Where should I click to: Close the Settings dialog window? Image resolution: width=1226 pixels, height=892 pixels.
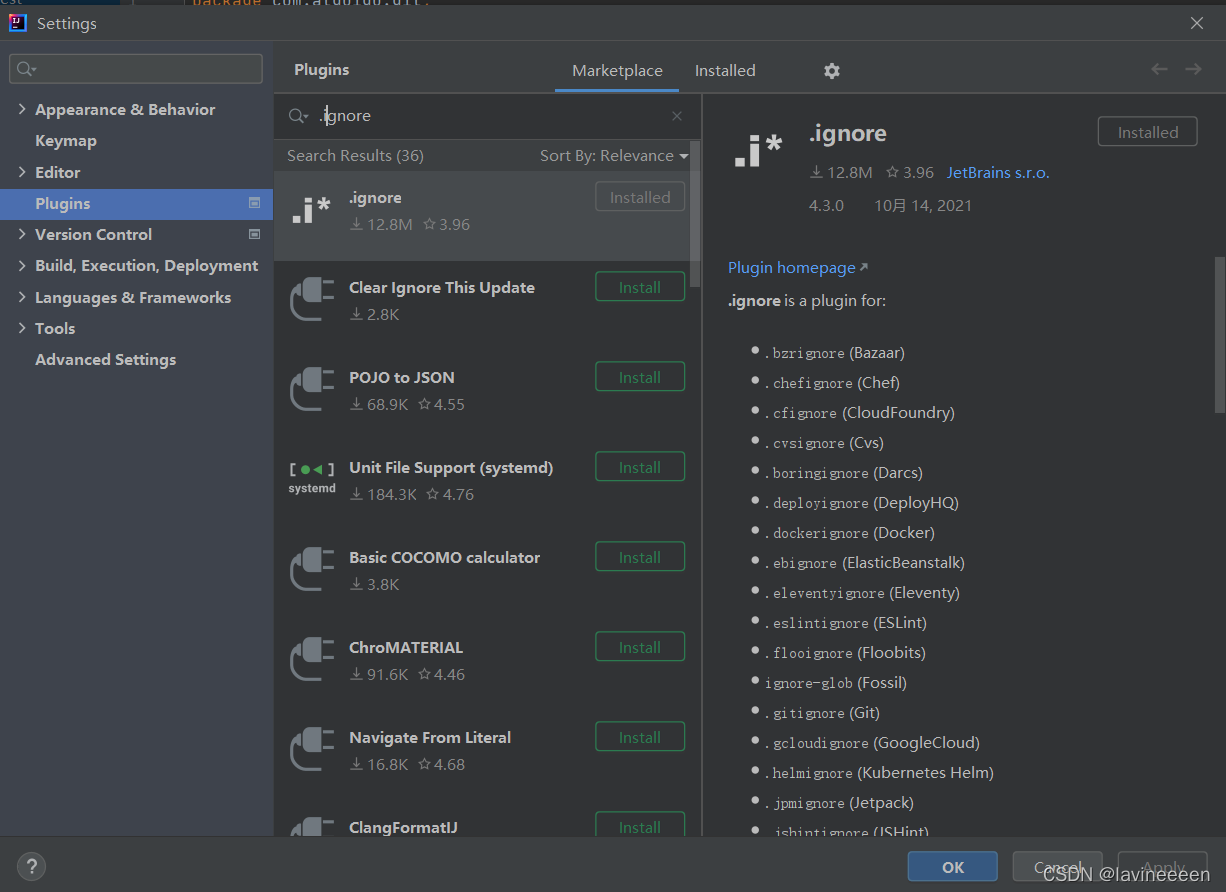point(1197,22)
